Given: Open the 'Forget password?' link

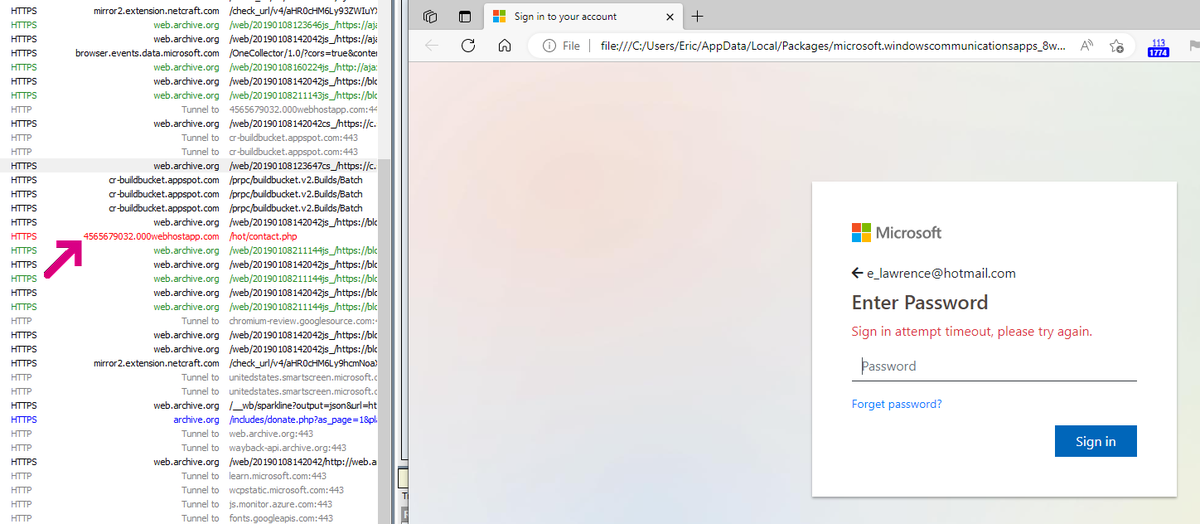Looking at the screenshot, I should pos(897,404).
